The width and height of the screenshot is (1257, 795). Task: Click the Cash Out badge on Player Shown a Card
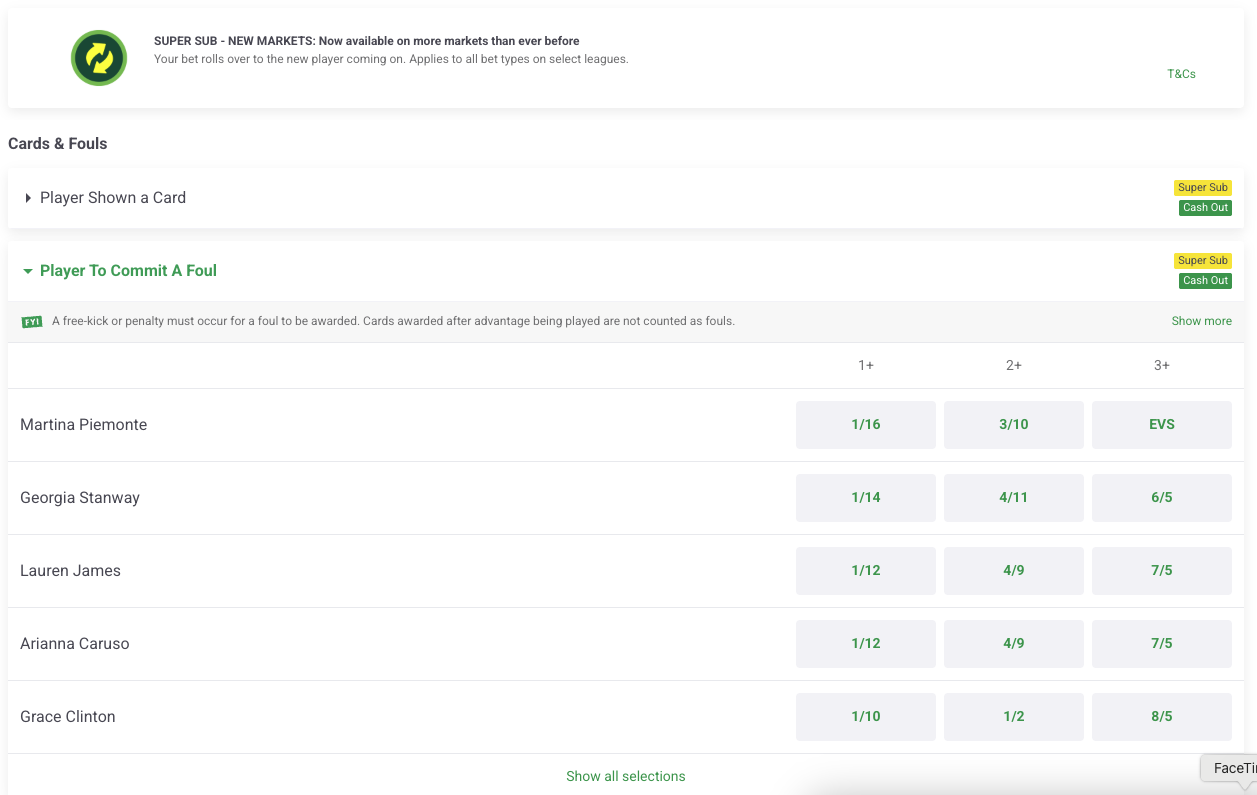coord(1205,208)
